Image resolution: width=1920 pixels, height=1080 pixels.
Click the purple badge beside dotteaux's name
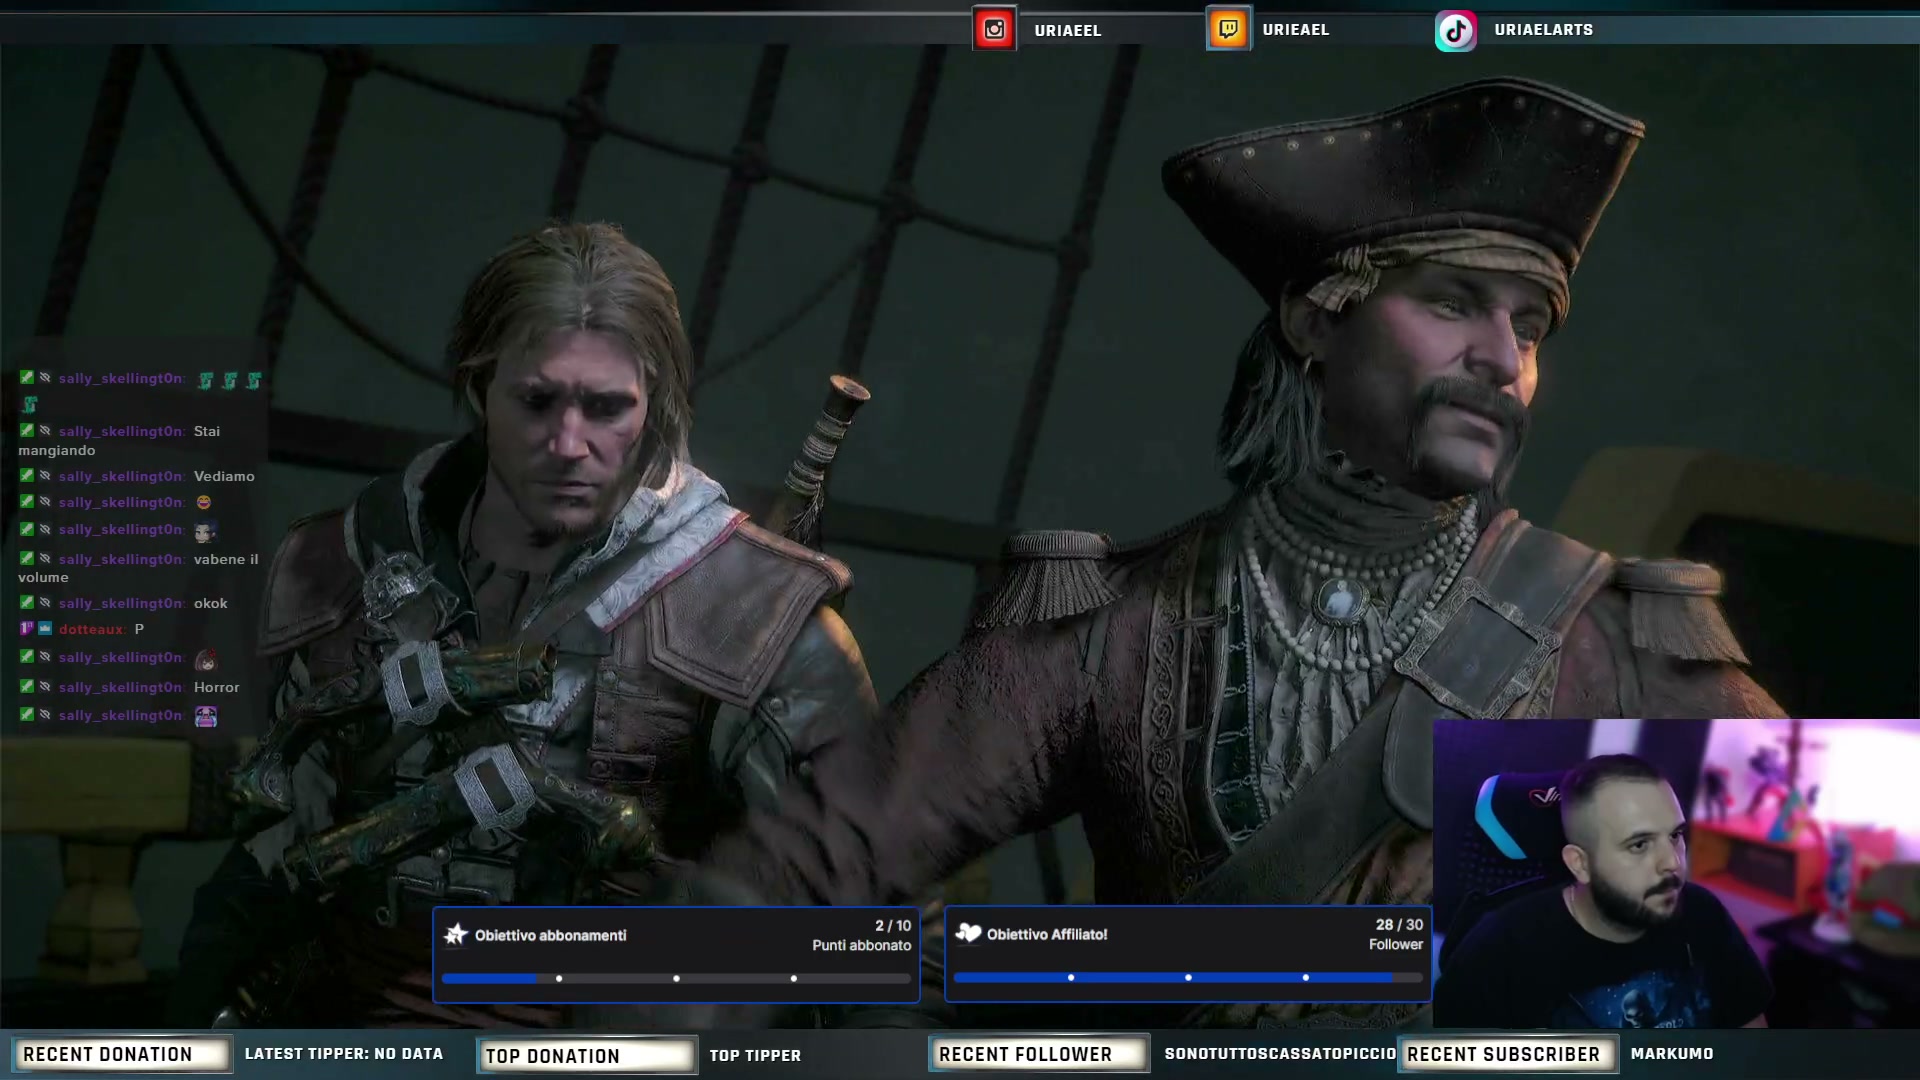27,628
